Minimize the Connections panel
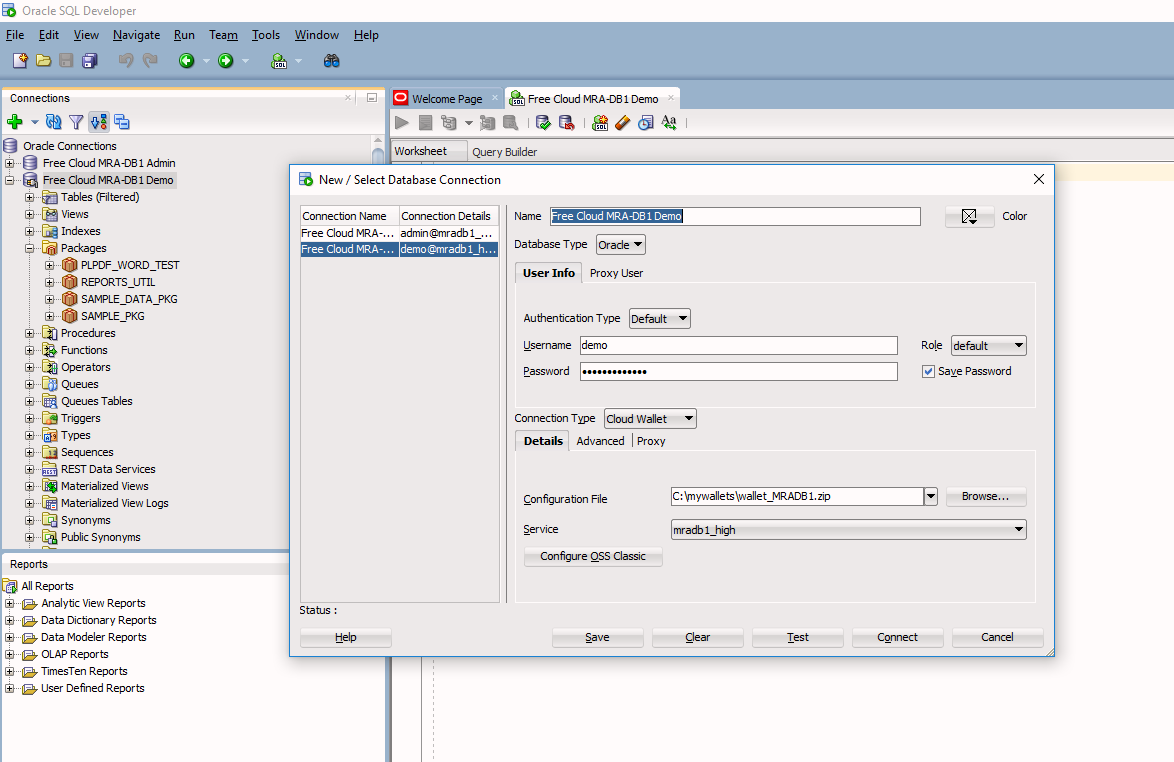The height and width of the screenshot is (762, 1174). pyautogui.click(x=371, y=97)
